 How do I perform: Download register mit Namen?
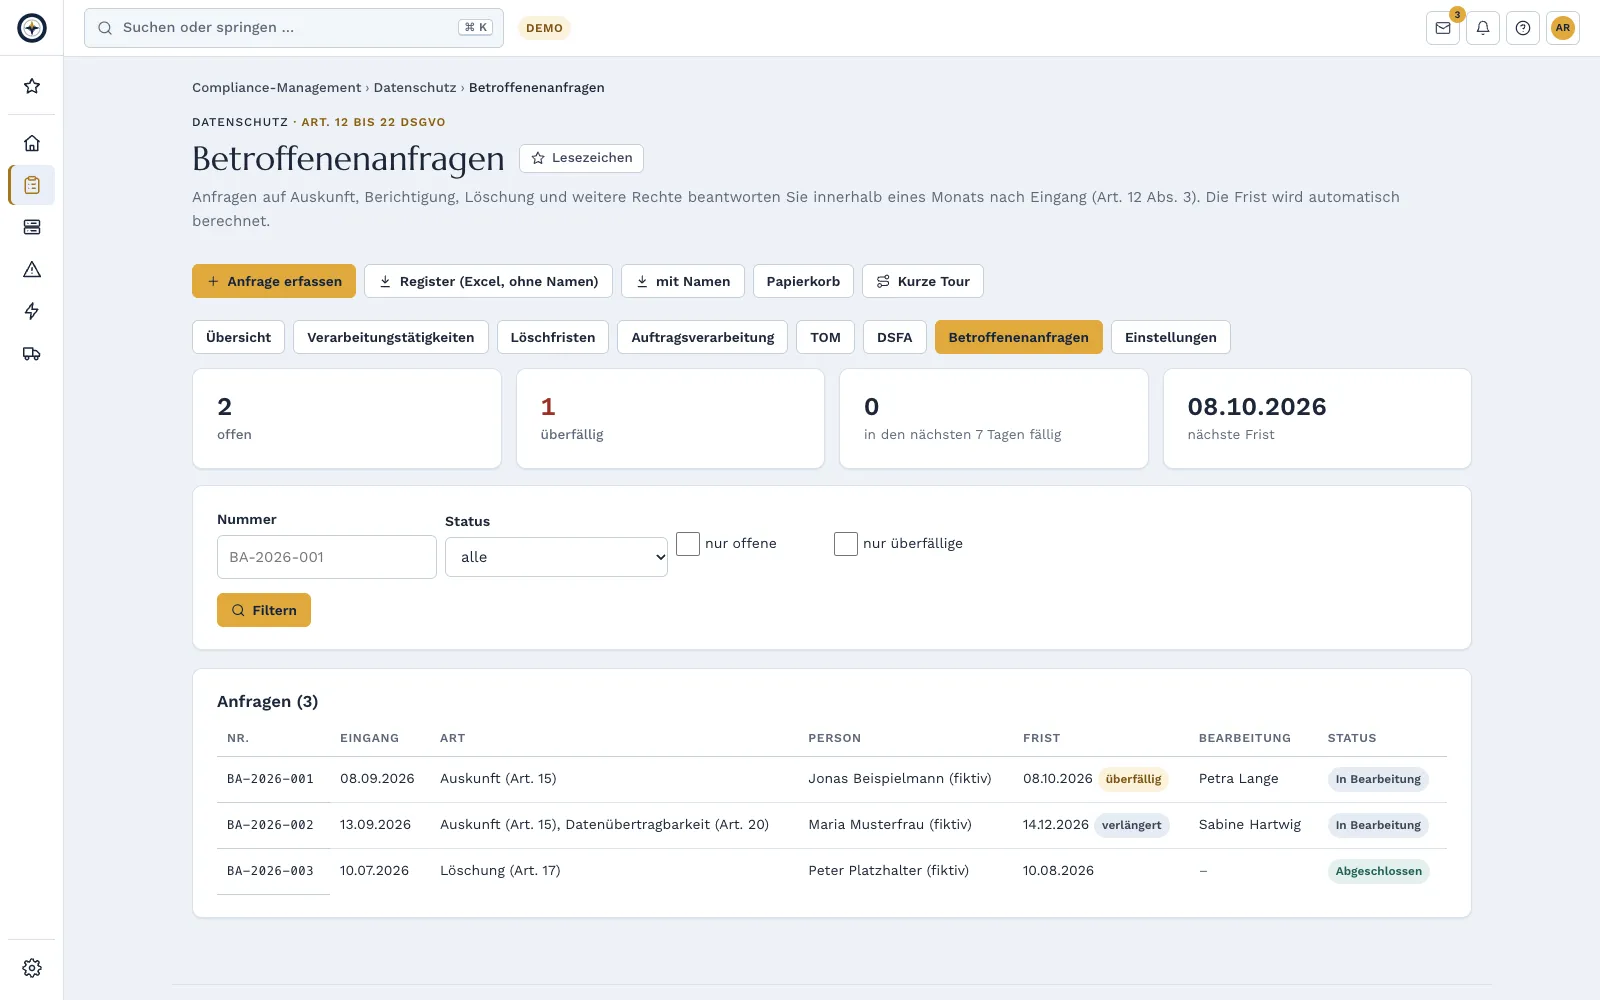(x=683, y=281)
